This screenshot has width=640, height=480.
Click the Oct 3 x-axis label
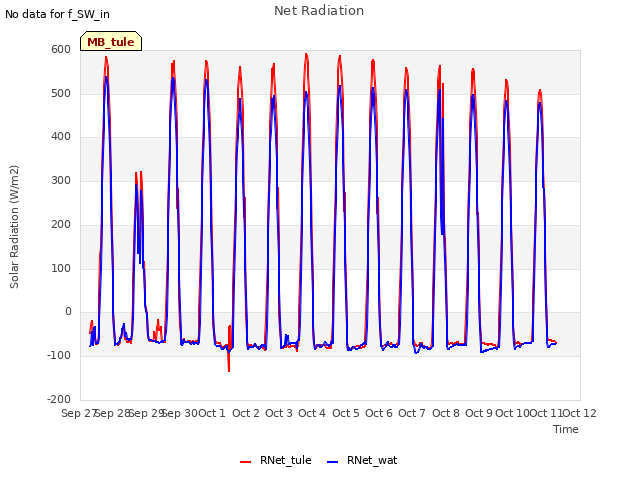(x=279, y=413)
